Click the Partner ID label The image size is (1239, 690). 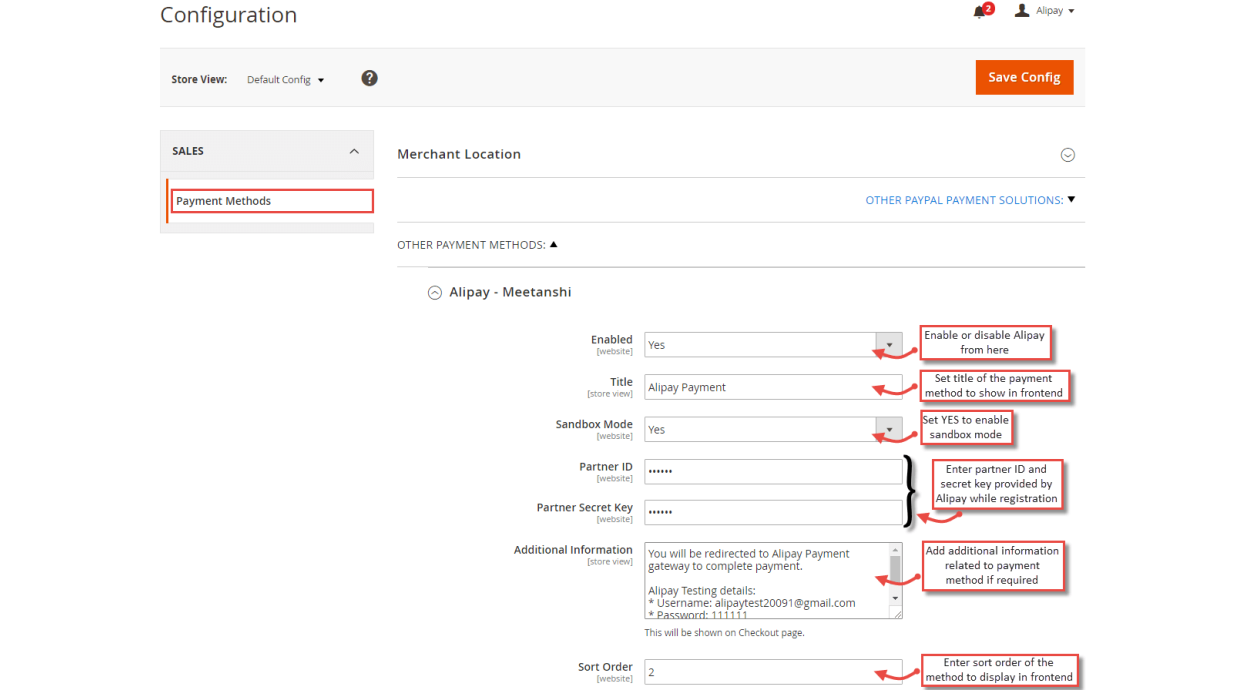click(x=606, y=467)
